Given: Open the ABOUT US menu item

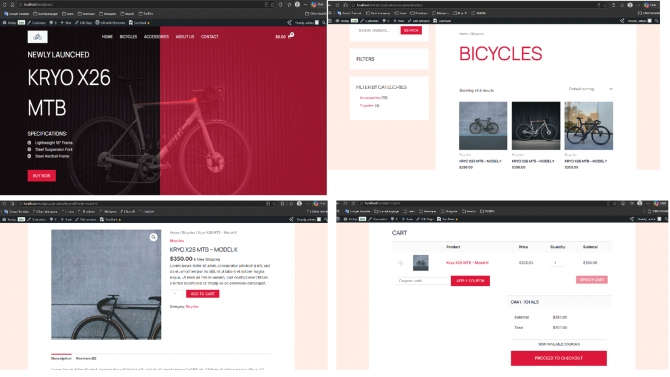Looking at the screenshot, I should pyautogui.click(x=185, y=37).
